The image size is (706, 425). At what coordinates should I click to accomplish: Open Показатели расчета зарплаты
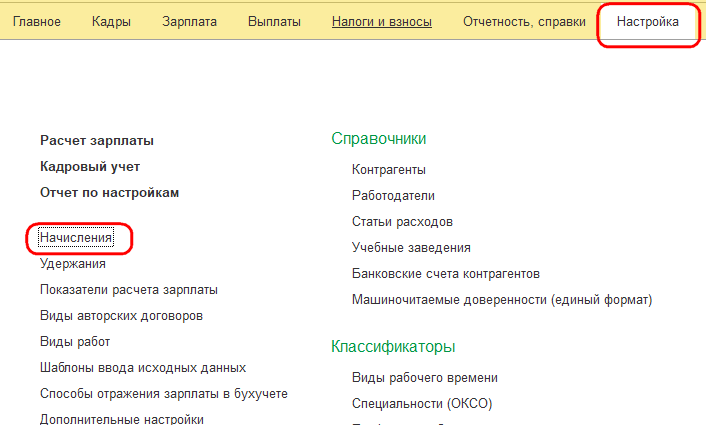[x=129, y=289]
